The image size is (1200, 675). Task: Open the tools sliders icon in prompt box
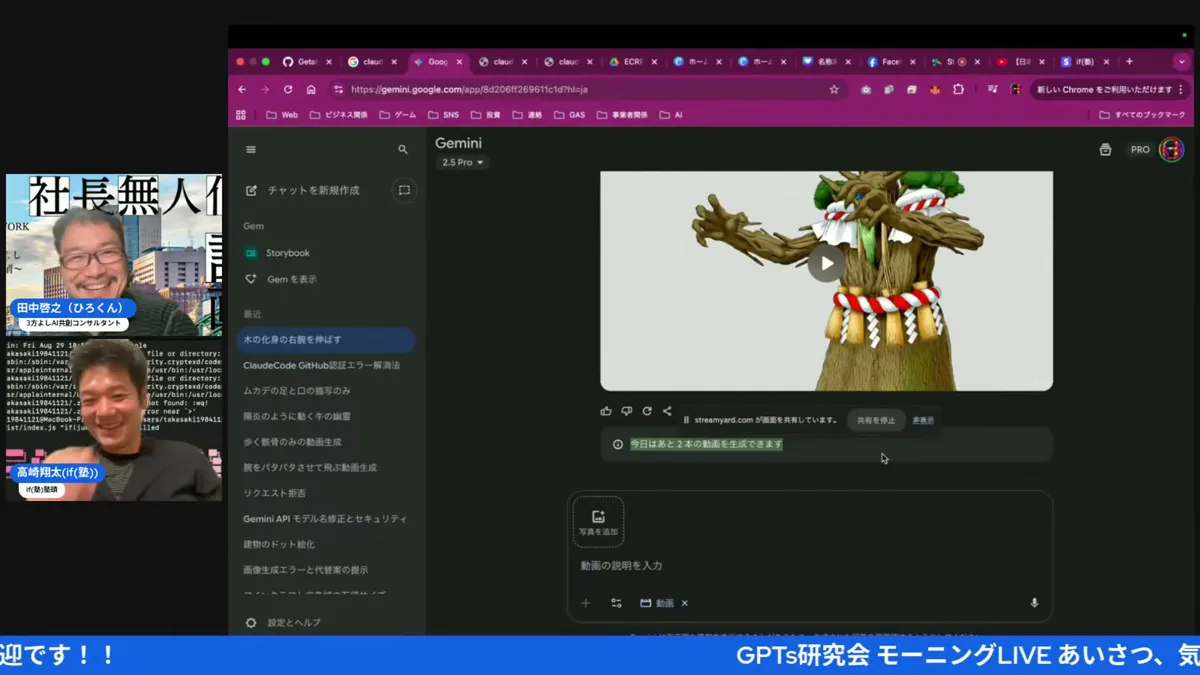[616, 603]
